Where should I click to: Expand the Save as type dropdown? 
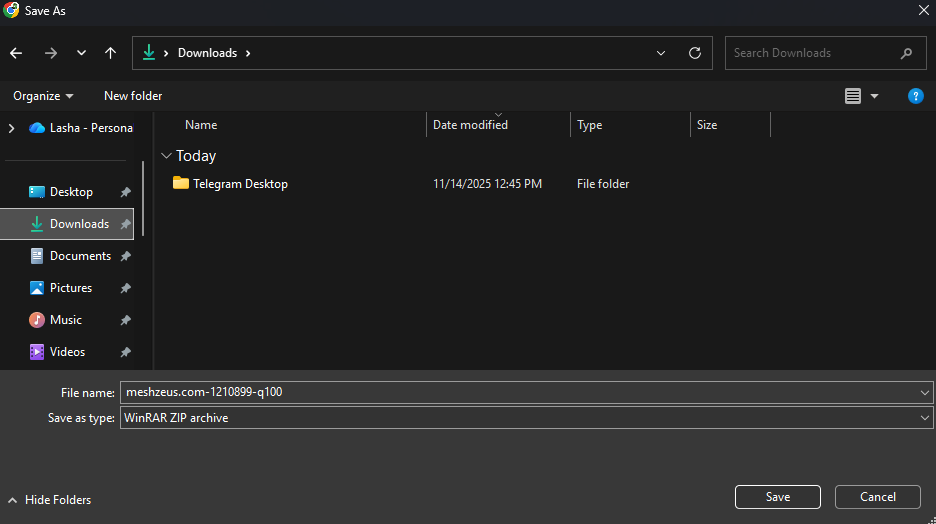[x=924, y=418]
